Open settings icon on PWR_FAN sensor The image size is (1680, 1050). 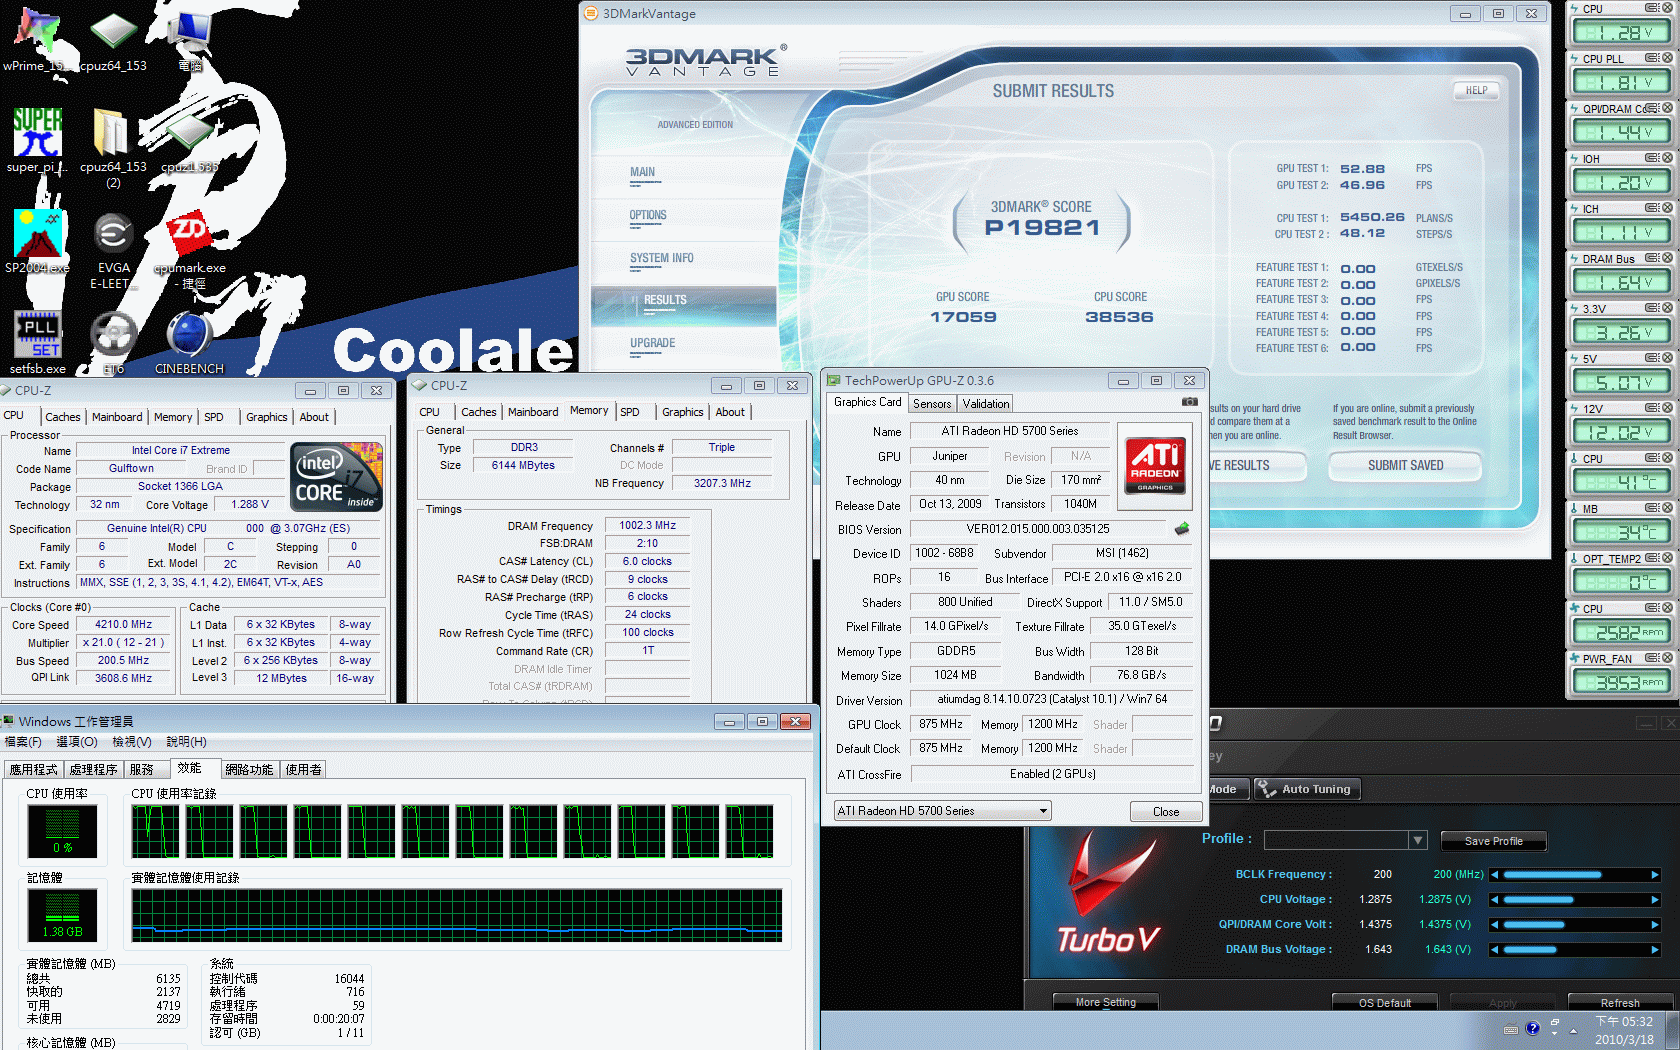1652,658
